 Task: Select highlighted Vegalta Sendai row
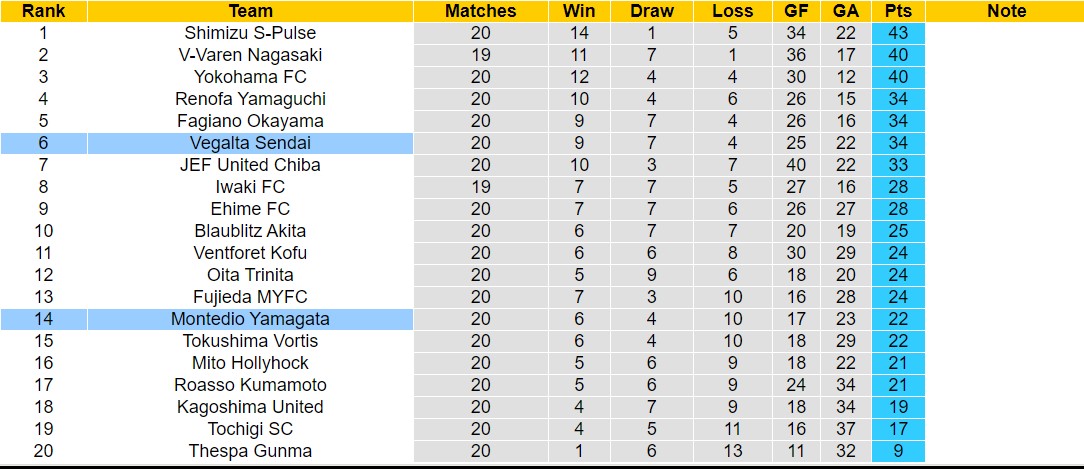[x=250, y=143]
